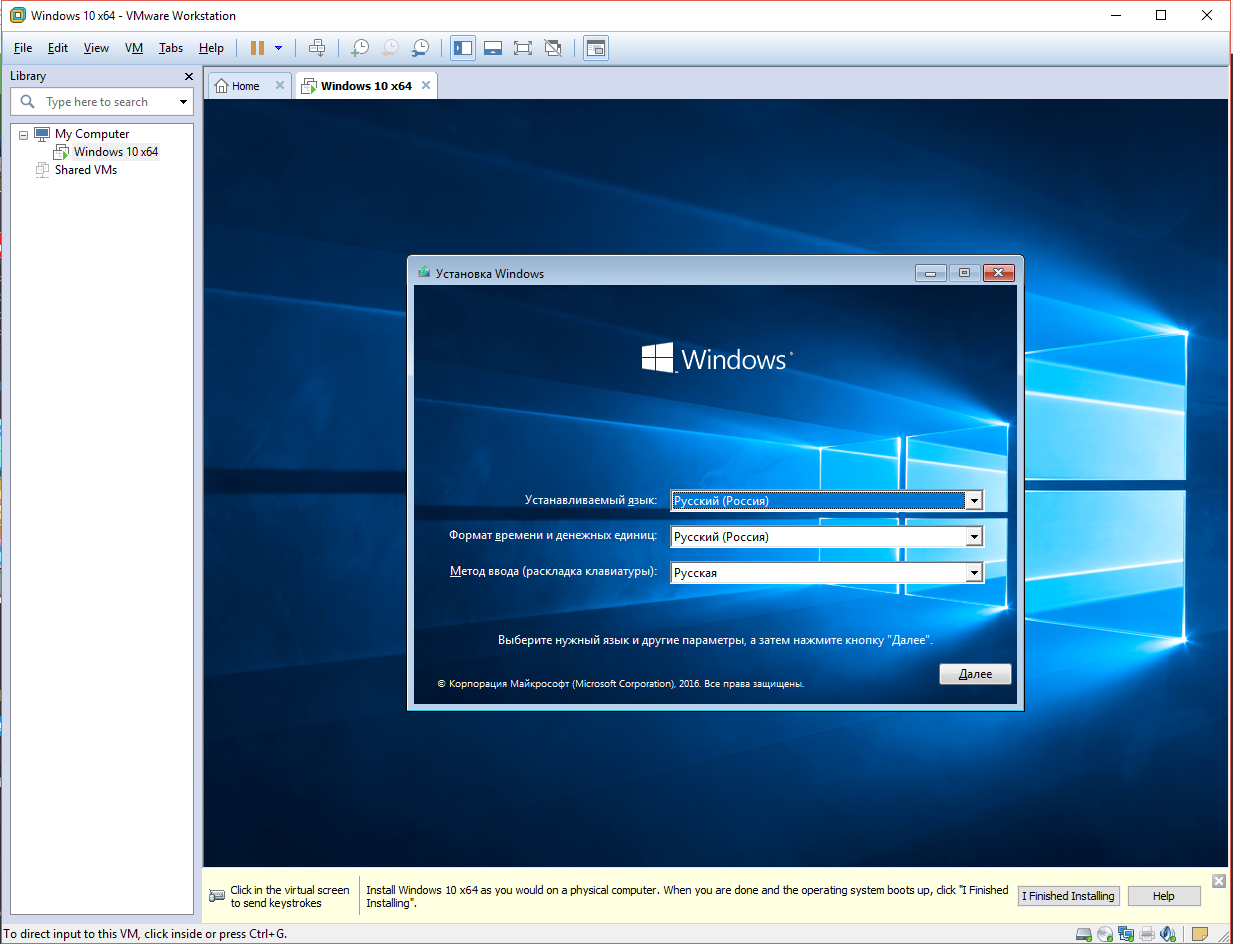
Task: Click the sound card status icon
Action: pos(1168,934)
